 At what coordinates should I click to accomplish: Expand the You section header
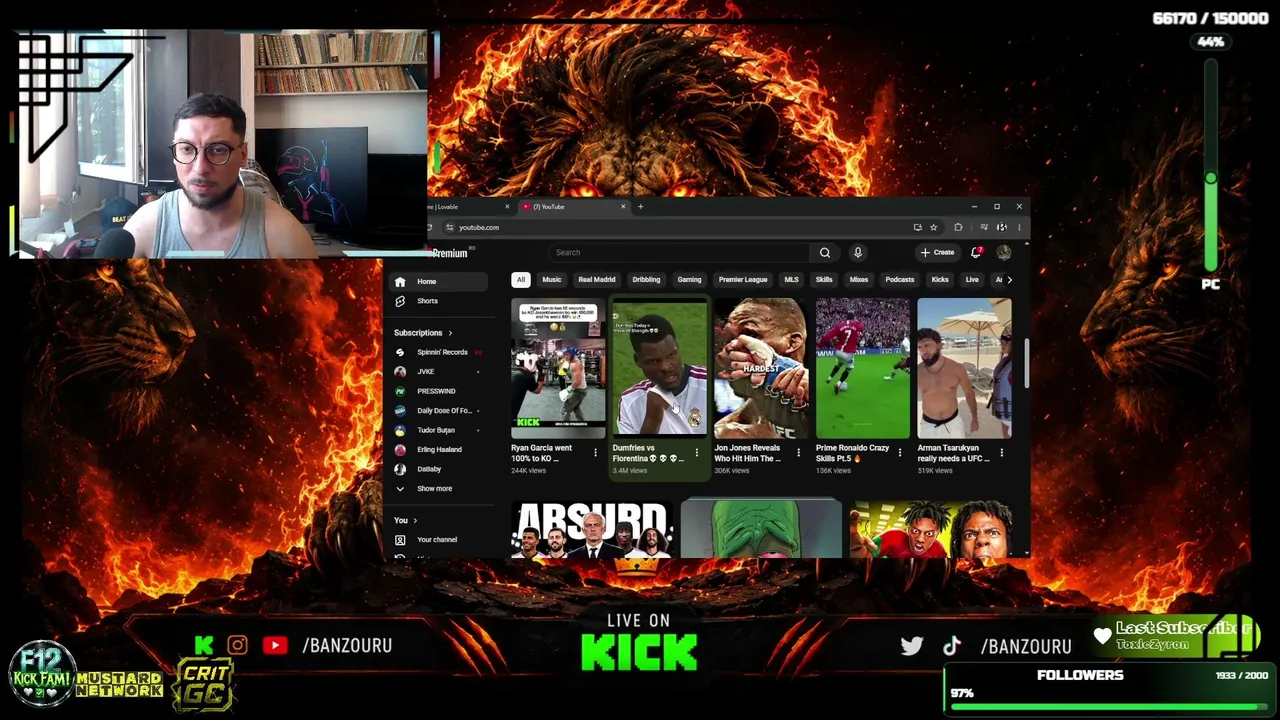click(x=405, y=521)
